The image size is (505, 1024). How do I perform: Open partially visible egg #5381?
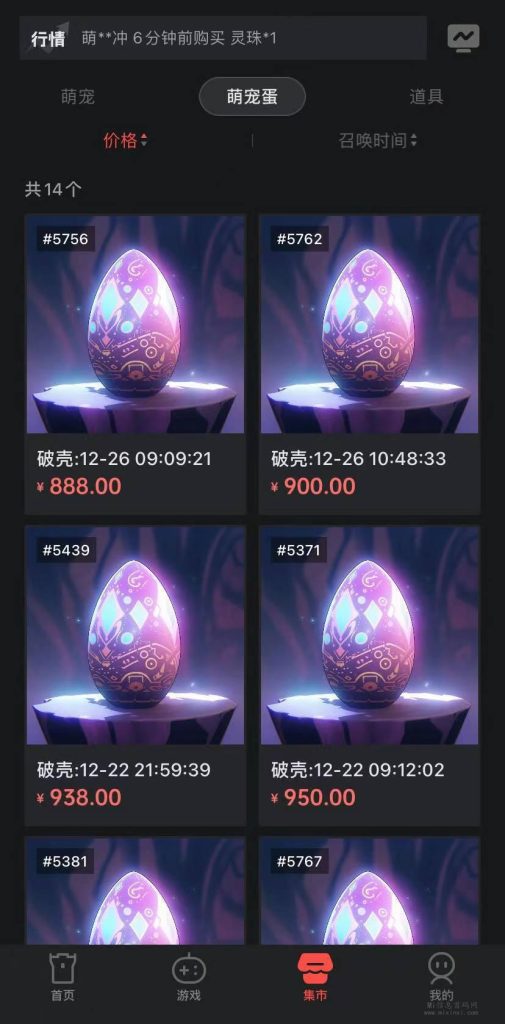click(x=135, y=891)
